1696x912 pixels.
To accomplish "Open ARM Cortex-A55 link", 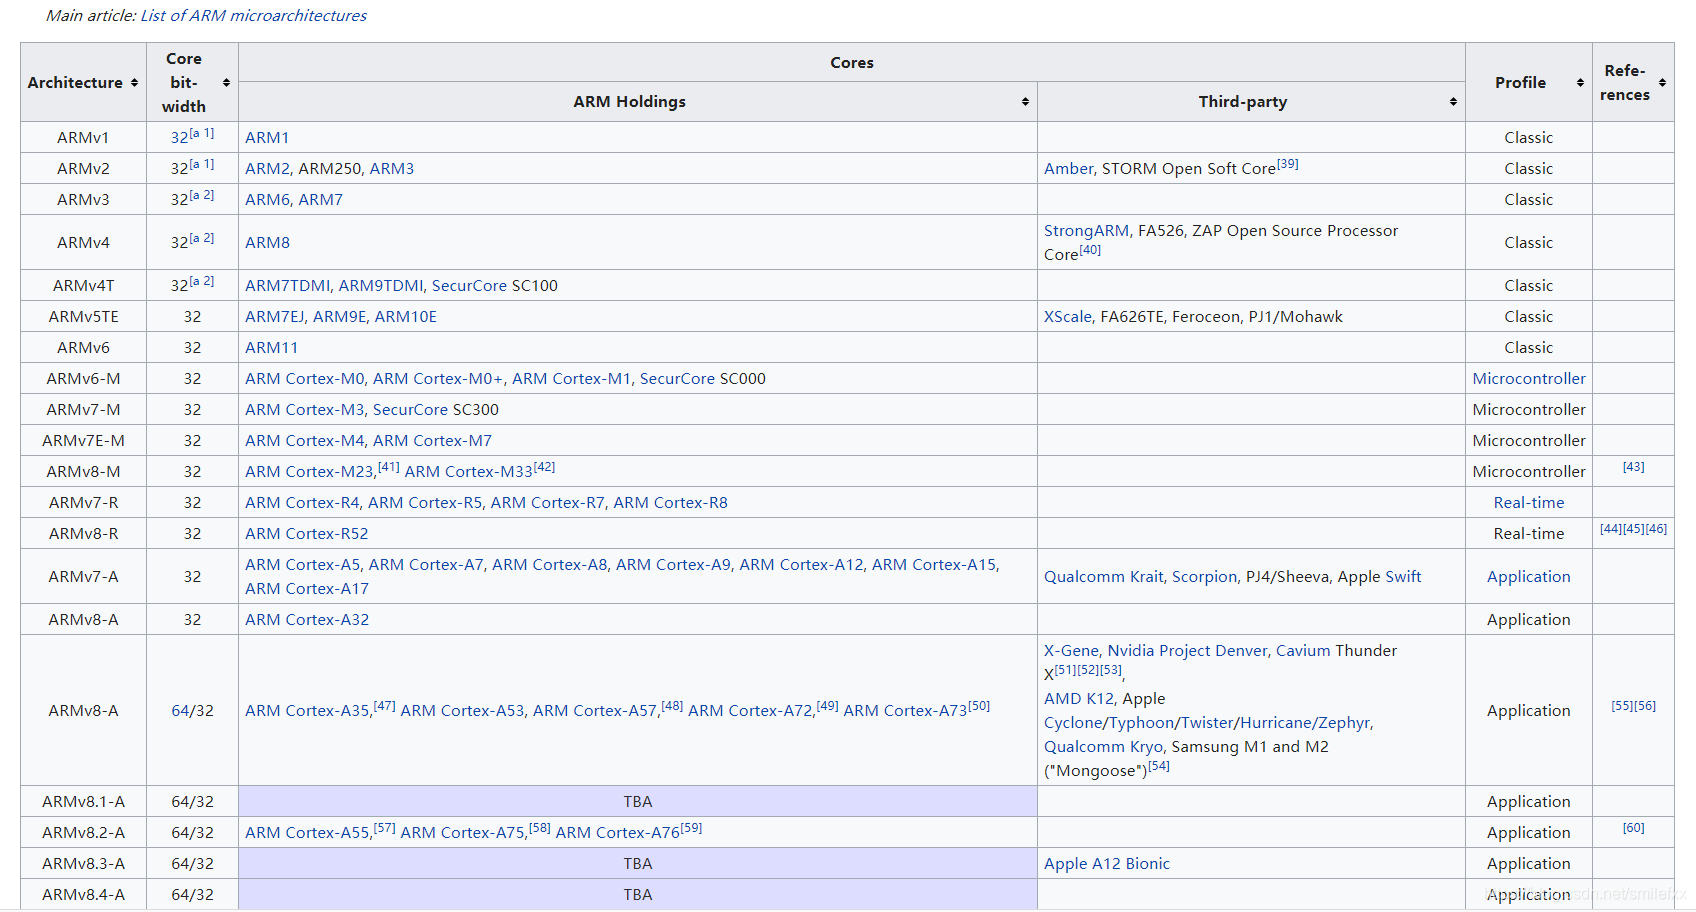I will pyautogui.click(x=307, y=833).
